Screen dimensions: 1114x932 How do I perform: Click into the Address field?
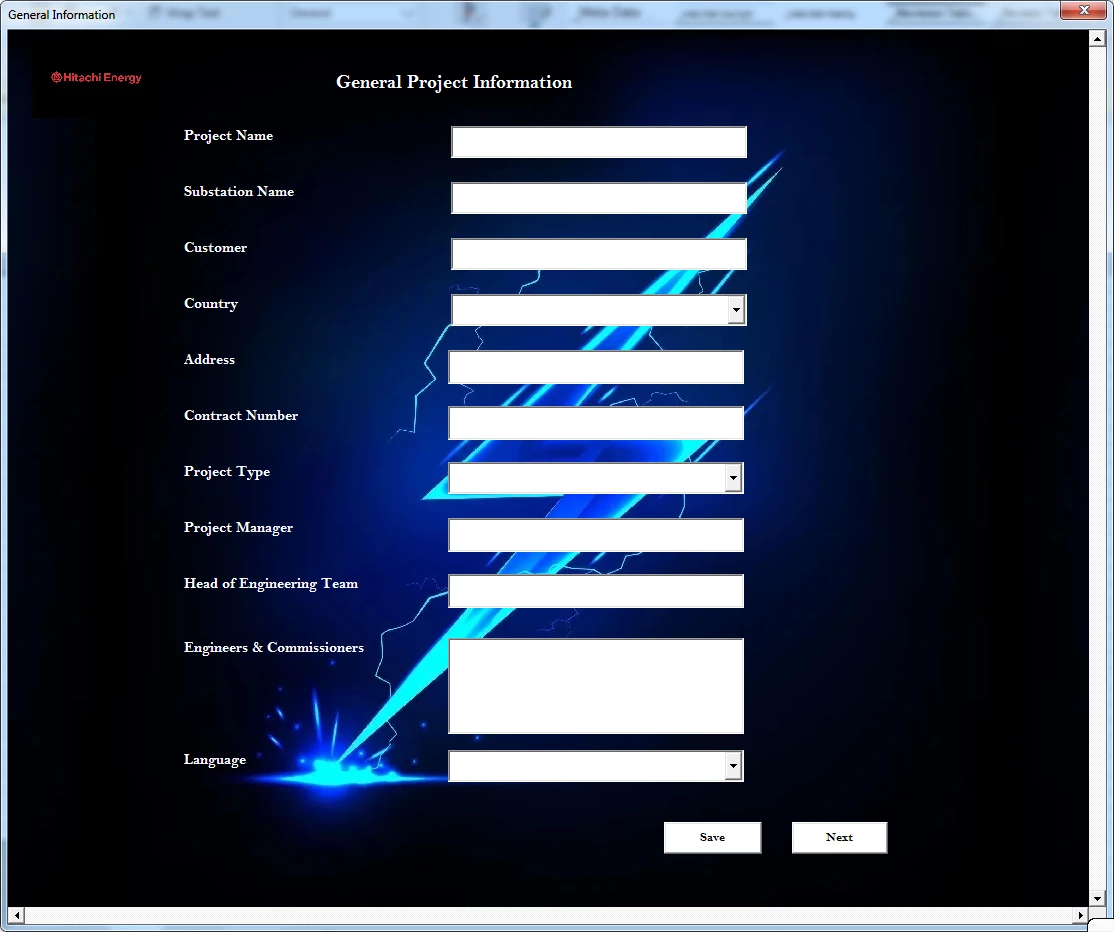point(596,367)
